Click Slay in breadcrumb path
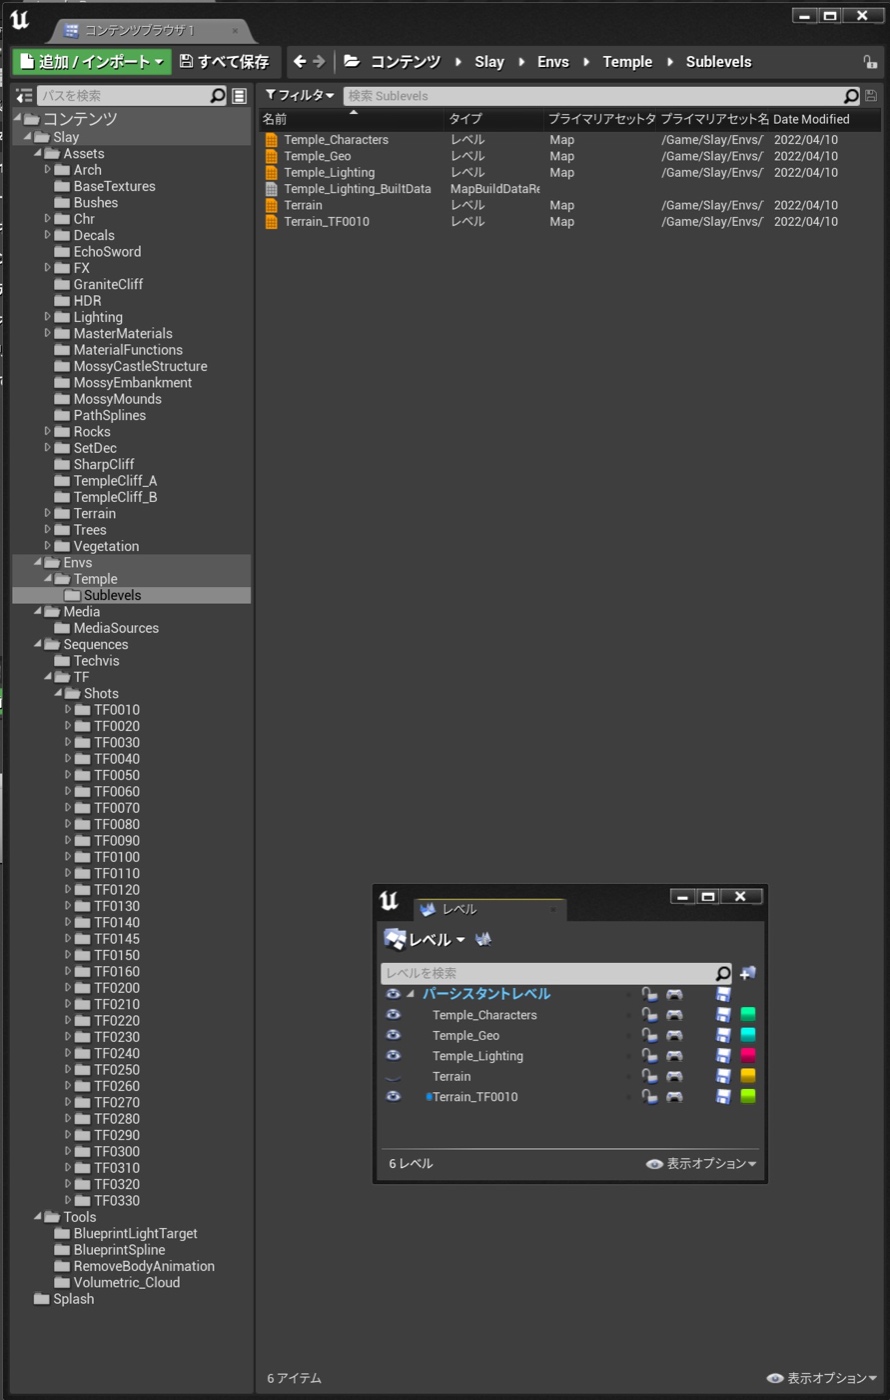This screenshot has height=1400, width=890. pos(489,62)
